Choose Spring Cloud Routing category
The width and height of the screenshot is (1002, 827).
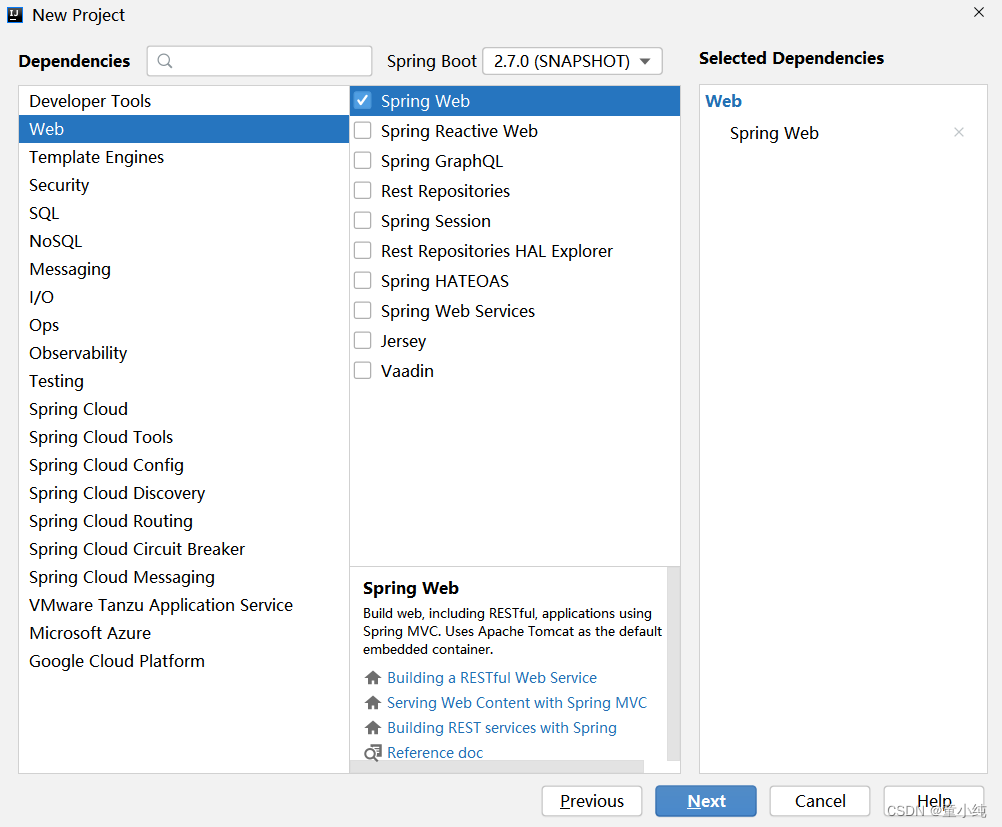click(184, 522)
